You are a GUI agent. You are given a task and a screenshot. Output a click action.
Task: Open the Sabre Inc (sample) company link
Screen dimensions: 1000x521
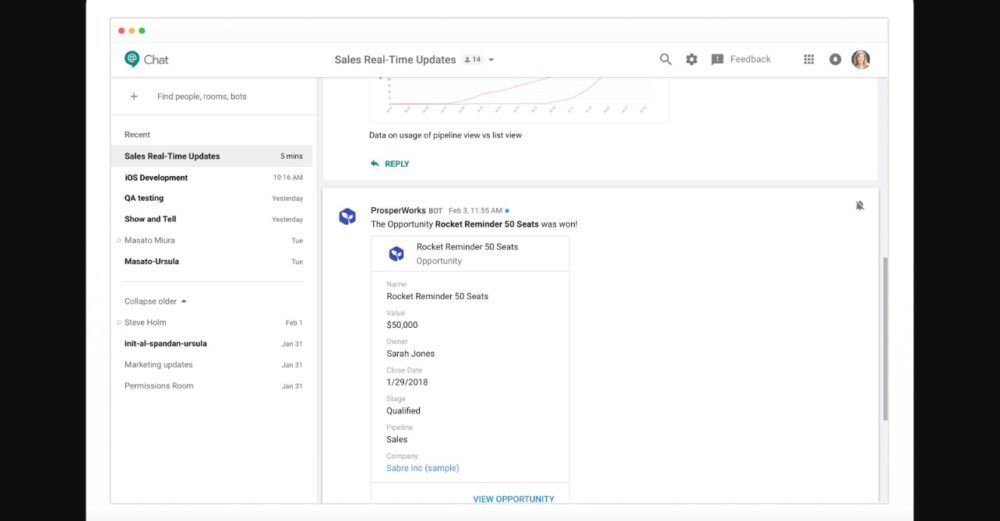tap(422, 468)
